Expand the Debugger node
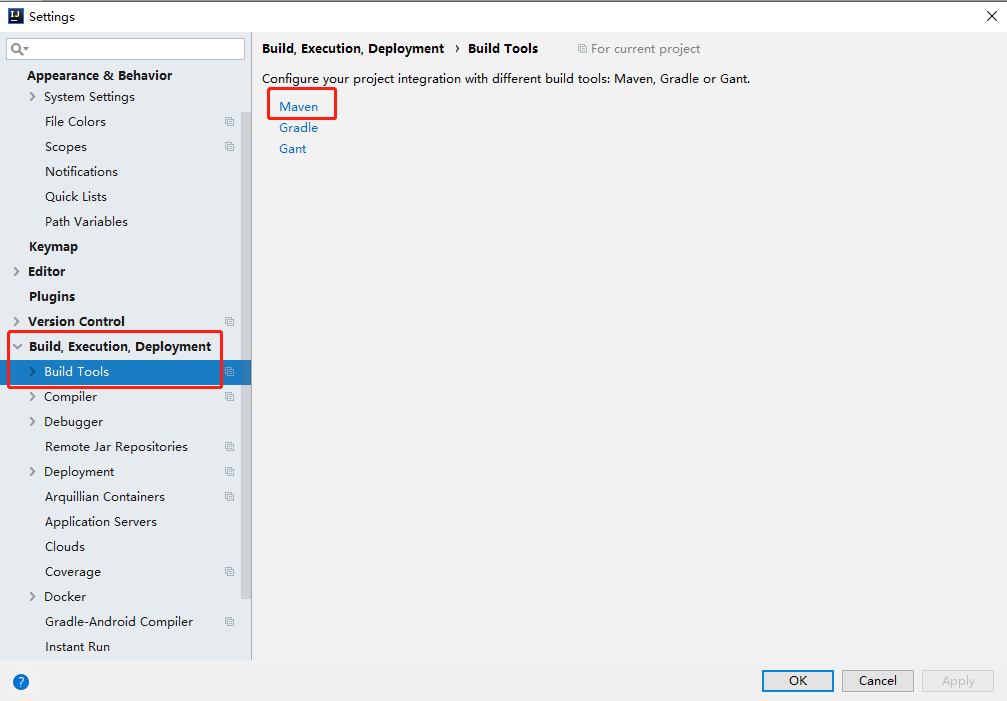 32,422
